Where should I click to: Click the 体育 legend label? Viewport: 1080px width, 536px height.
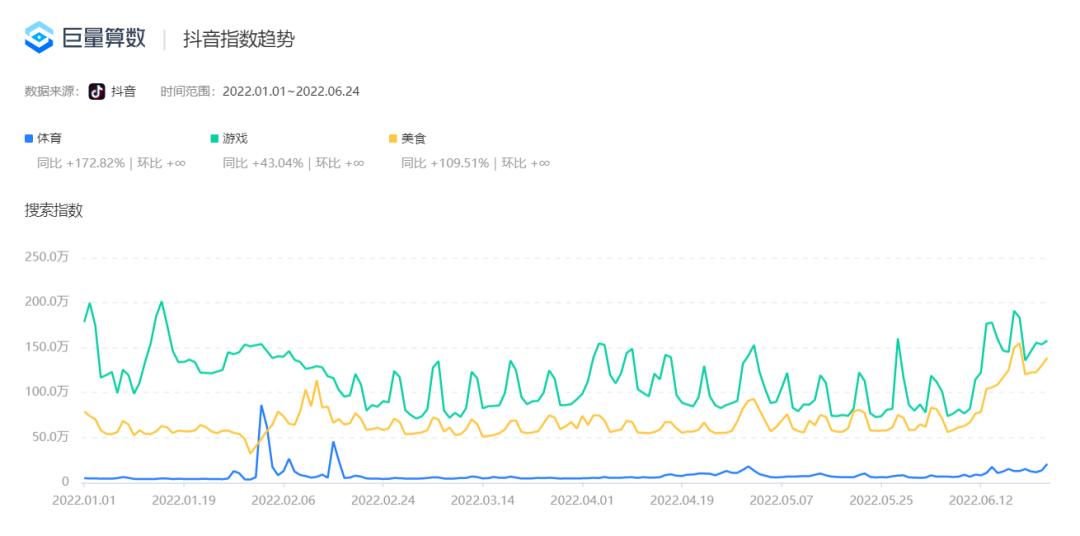49,138
